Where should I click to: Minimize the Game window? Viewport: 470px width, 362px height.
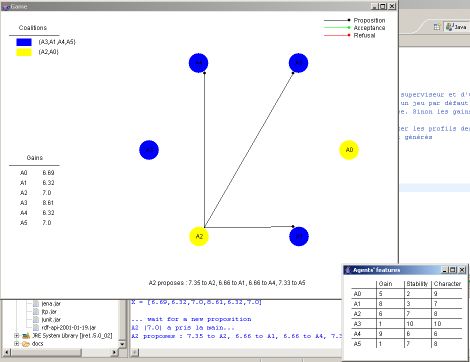click(x=374, y=6)
